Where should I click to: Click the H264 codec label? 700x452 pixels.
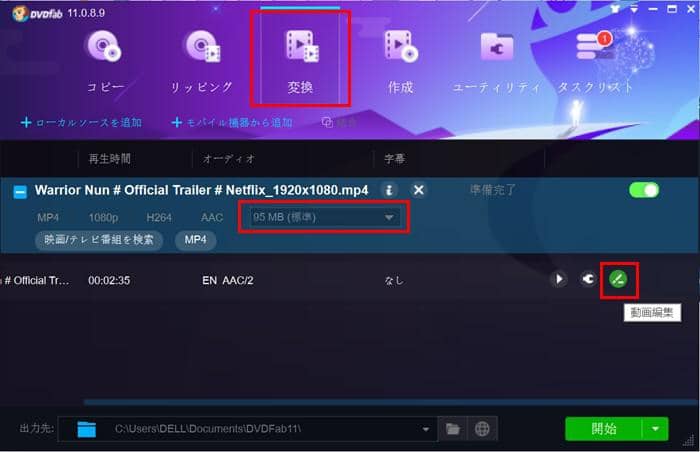[159, 218]
